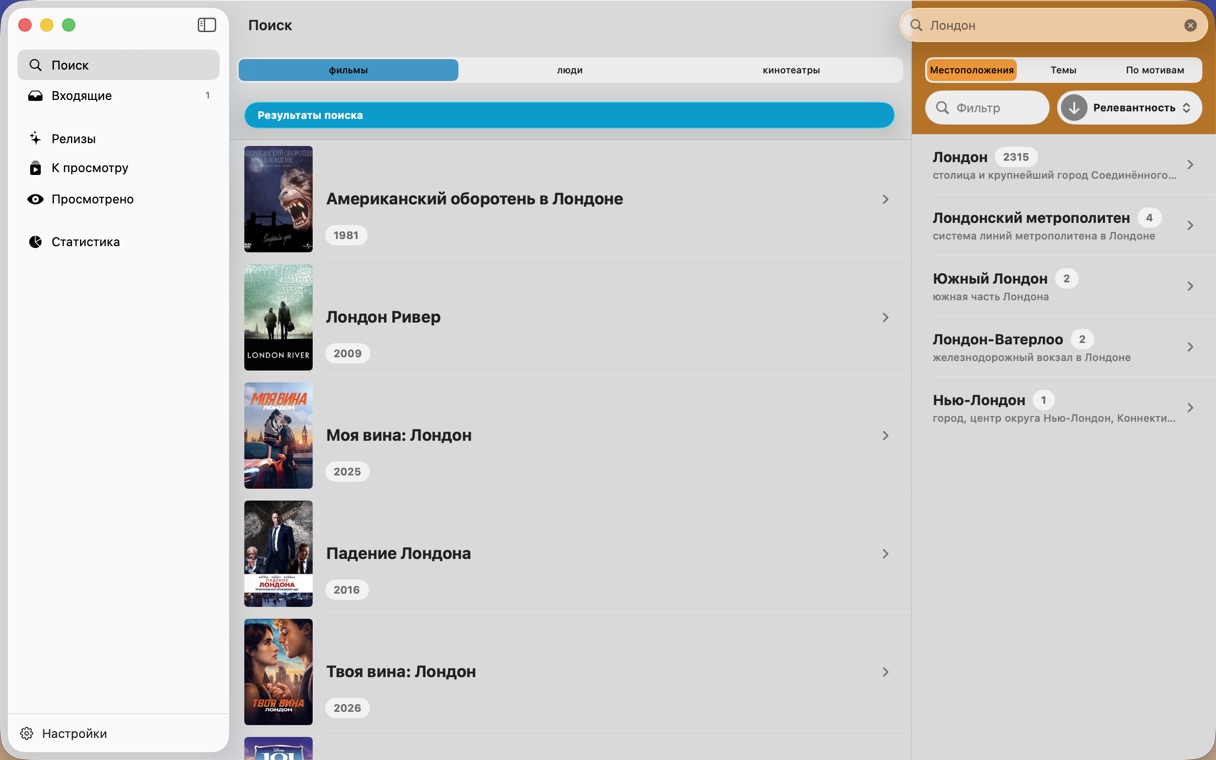Open the Твоя вина: Лондон poster

tap(278, 671)
